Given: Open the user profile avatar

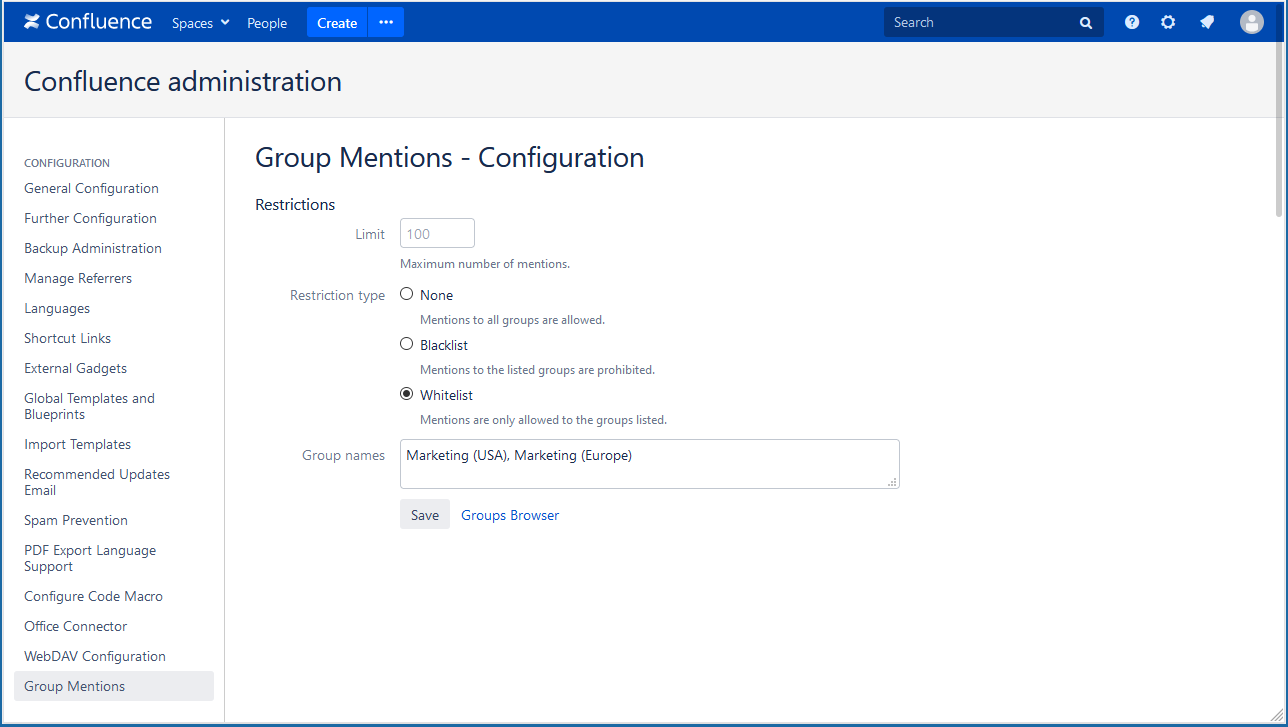Looking at the screenshot, I should click(x=1252, y=22).
